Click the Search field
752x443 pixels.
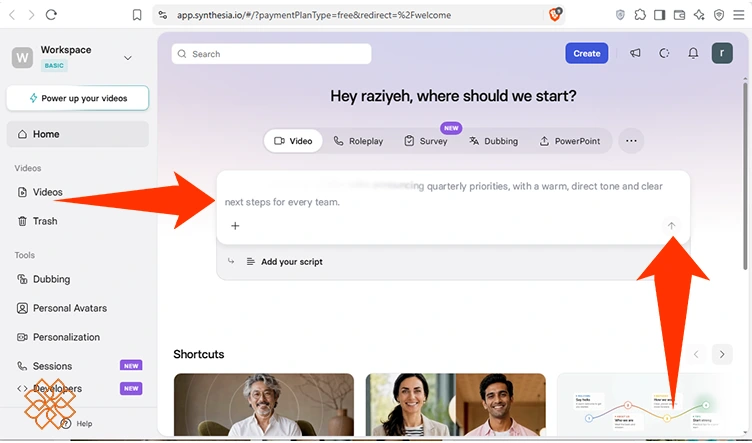click(271, 54)
